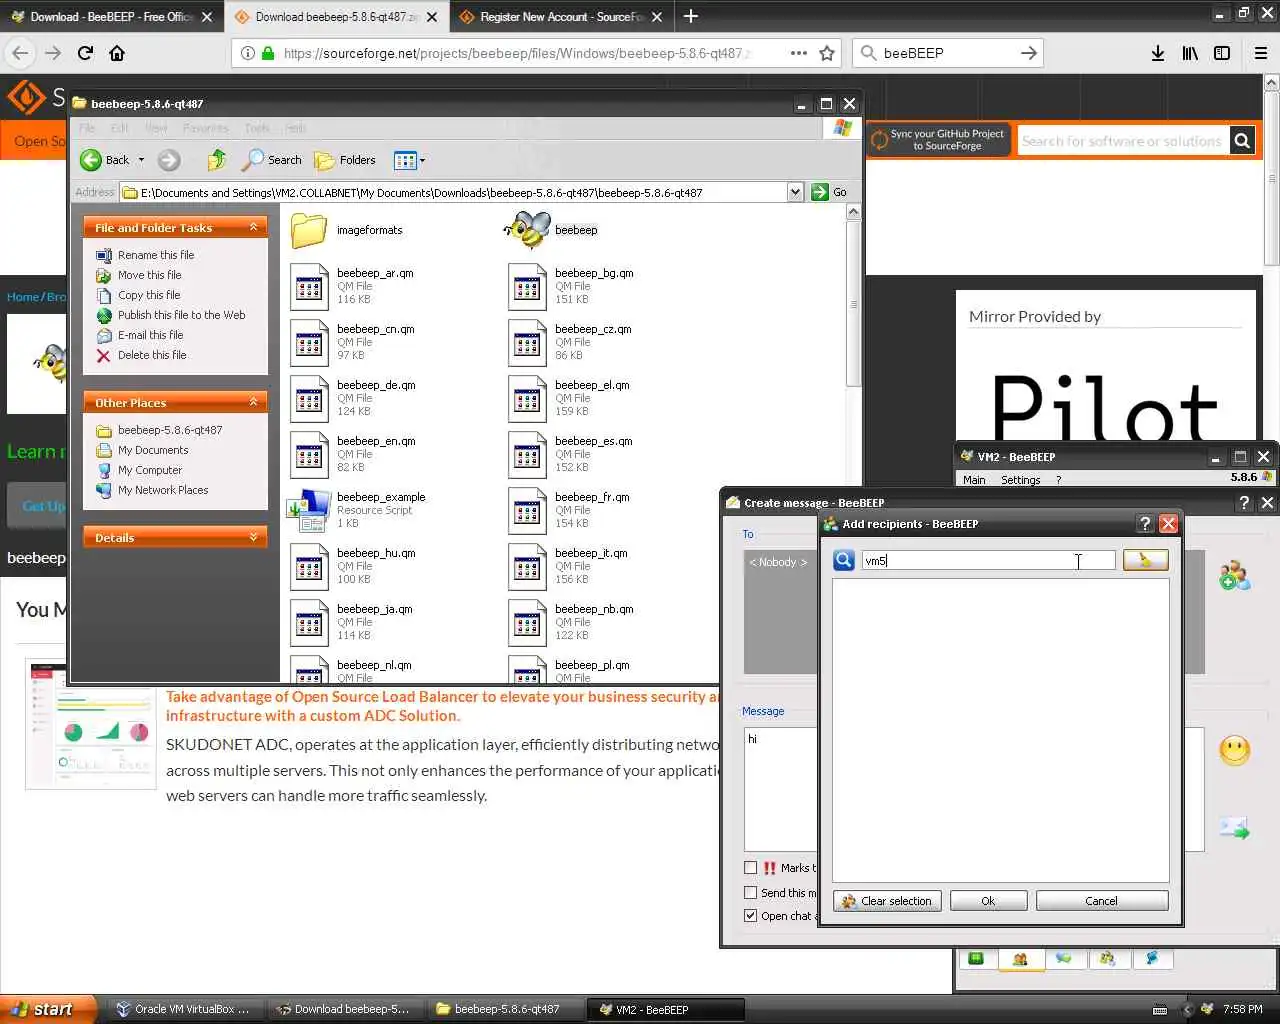Image resolution: width=1280 pixels, height=1024 pixels.
Task: Click Rename this file link
Action: coord(156,255)
